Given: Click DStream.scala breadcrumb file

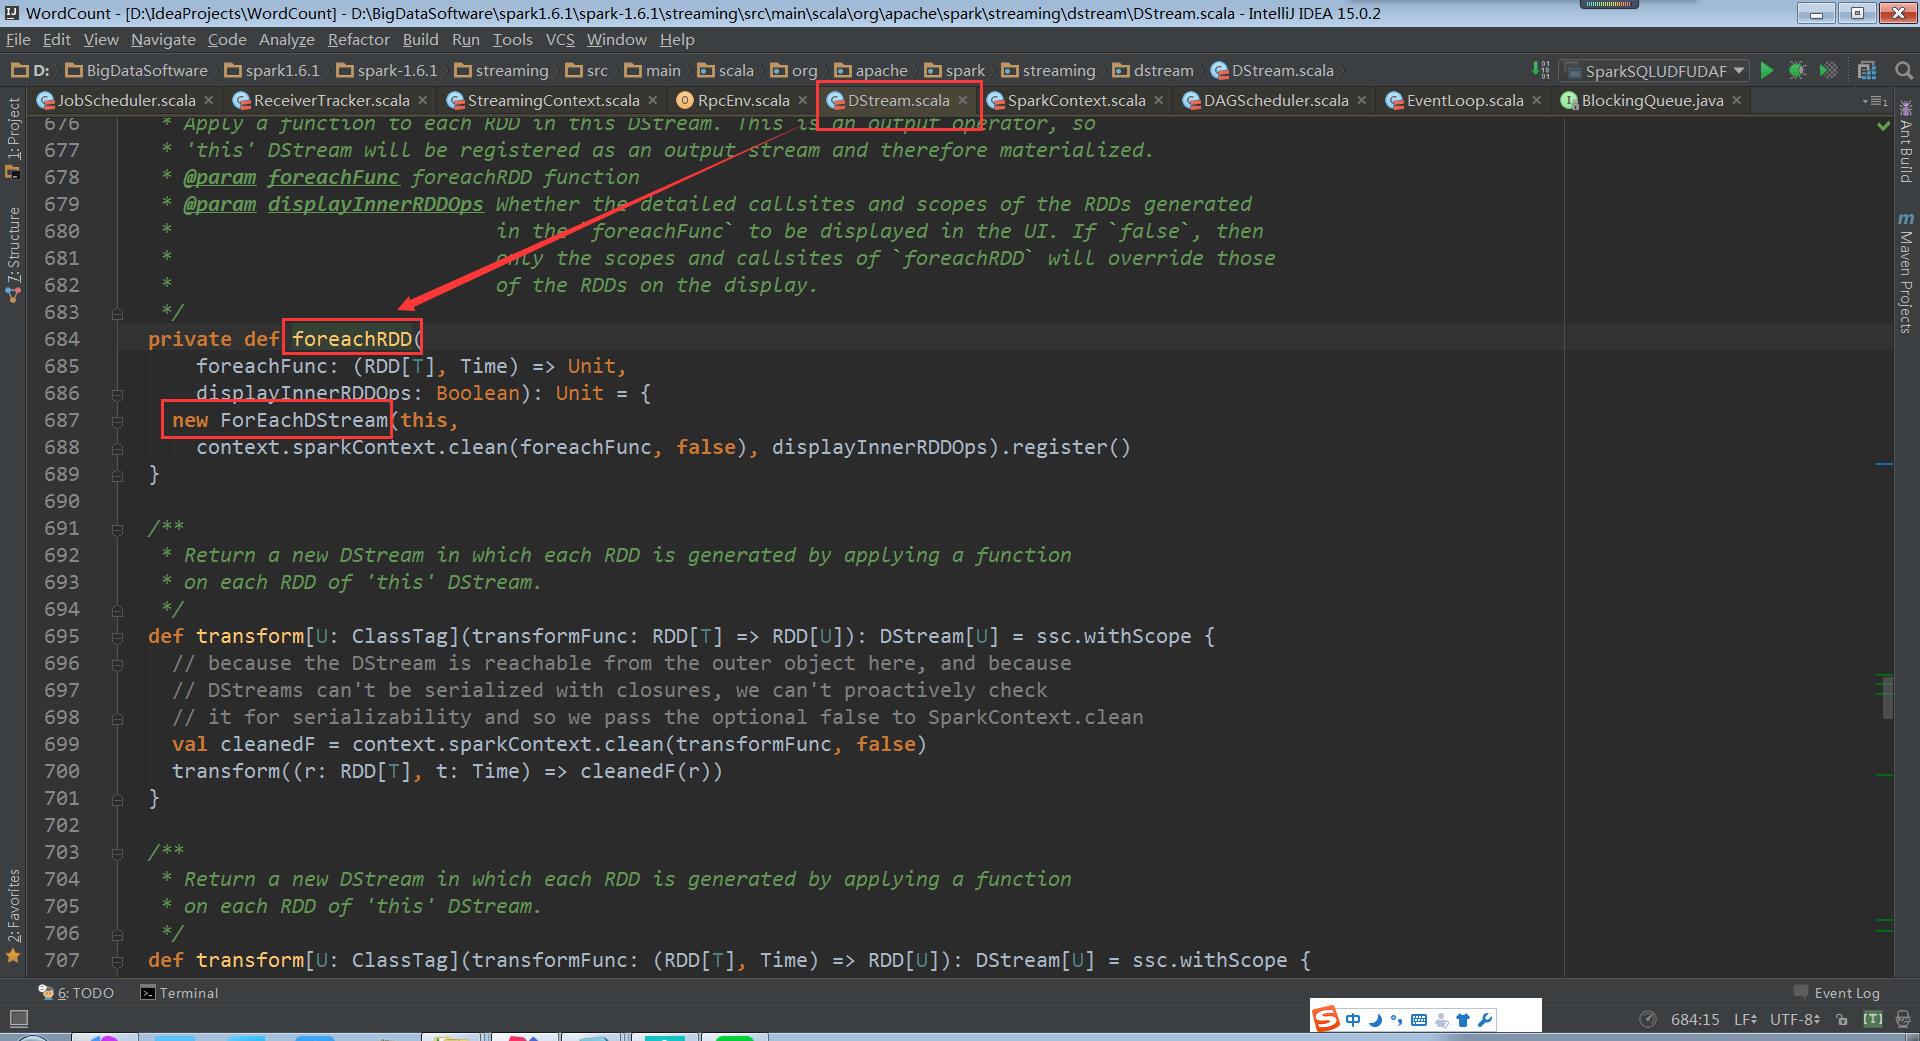Looking at the screenshot, I should click(1272, 70).
